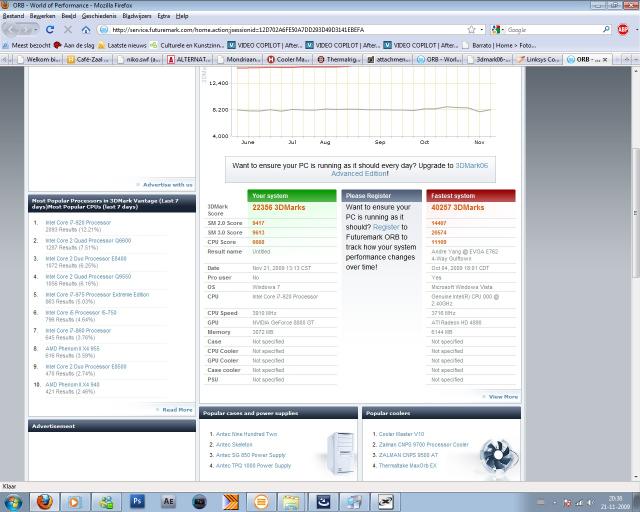Open the Geschiedenis menu

[99, 16]
